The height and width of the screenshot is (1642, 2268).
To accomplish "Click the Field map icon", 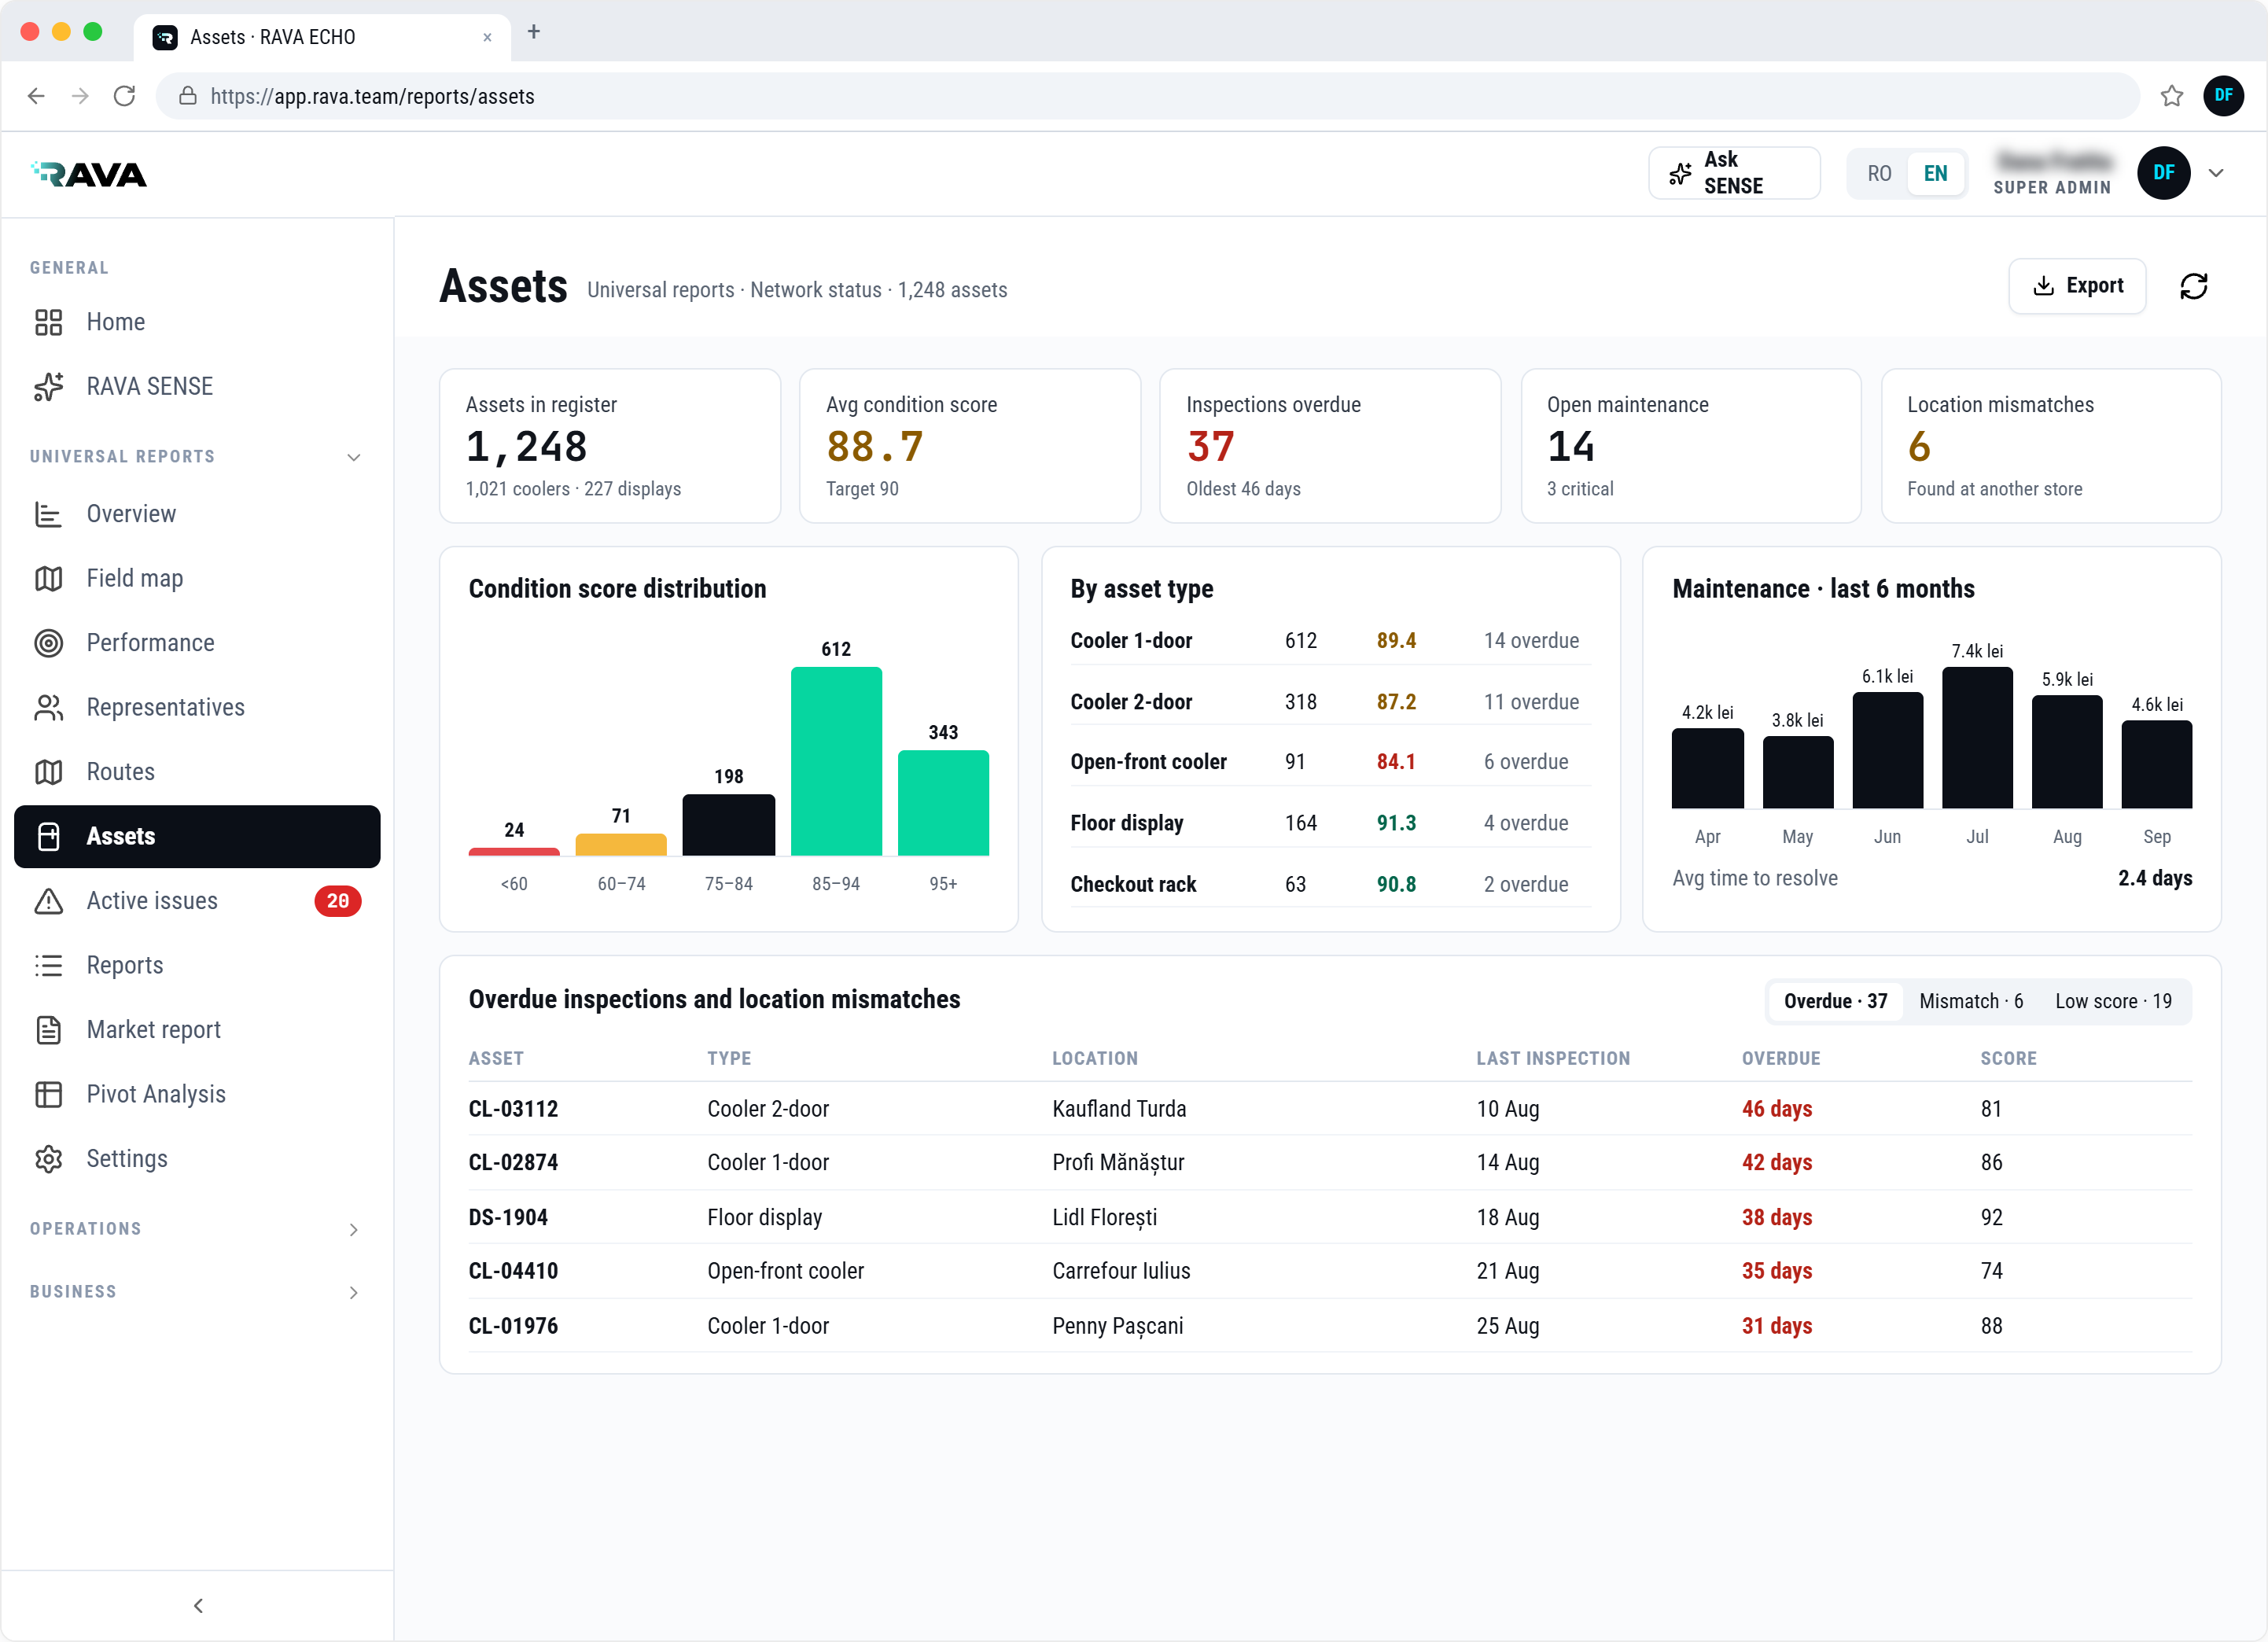I will [x=48, y=578].
